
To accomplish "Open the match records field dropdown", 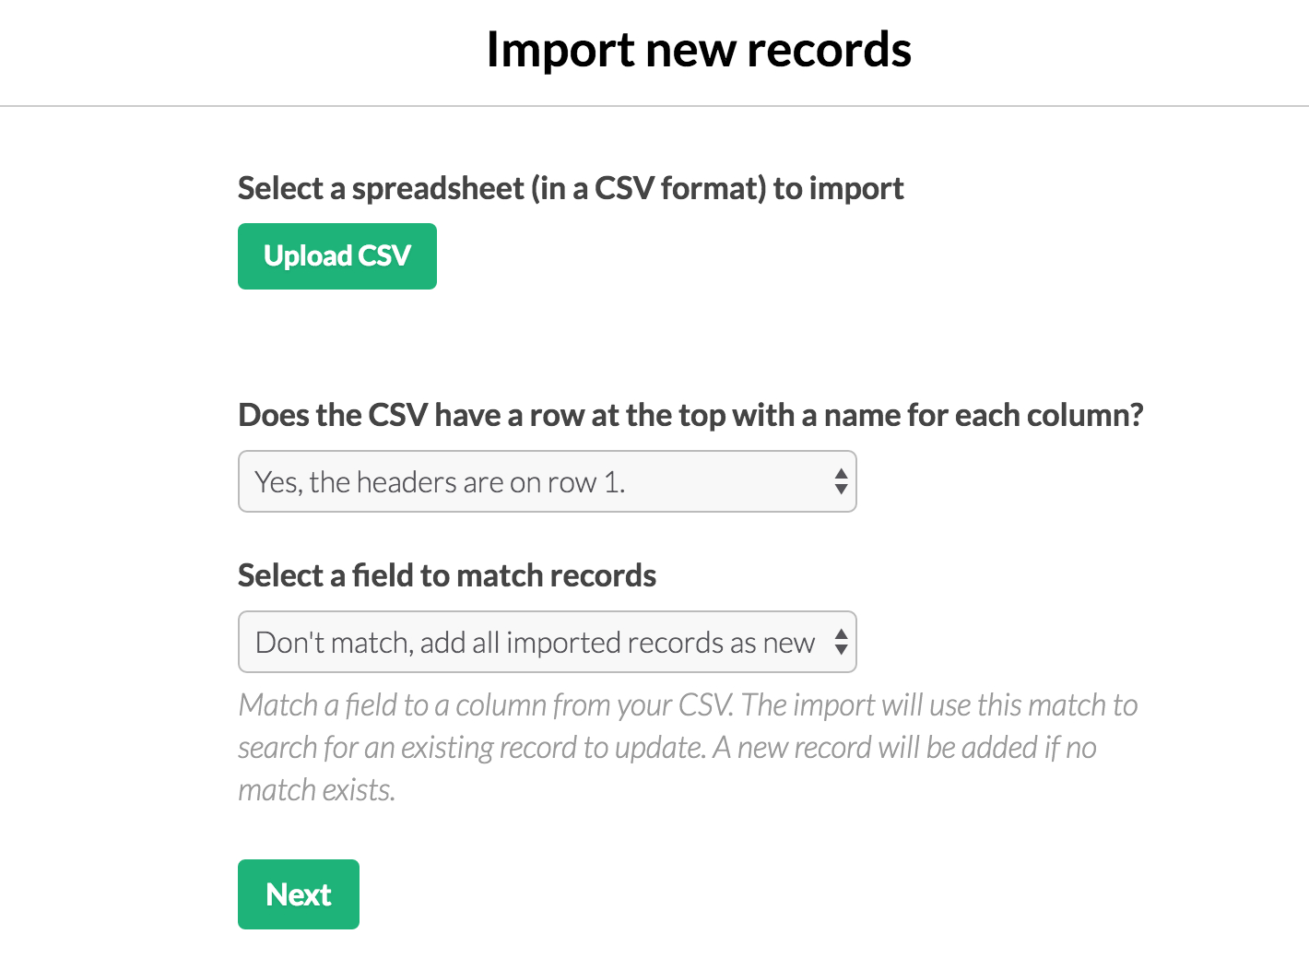I will click(x=547, y=642).
